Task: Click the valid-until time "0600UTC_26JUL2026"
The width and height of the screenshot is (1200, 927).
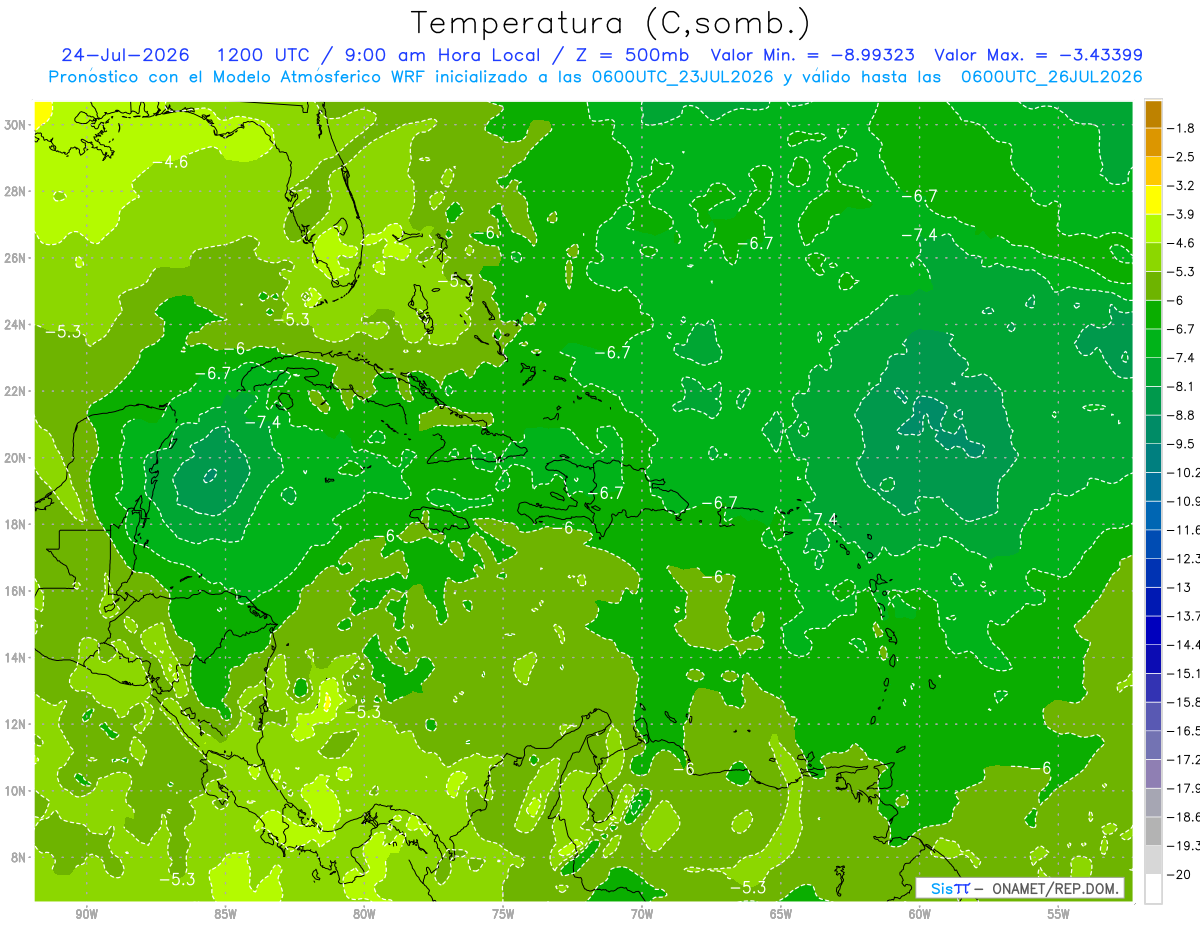Action: pyautogui.click(x=1051, y=77)
